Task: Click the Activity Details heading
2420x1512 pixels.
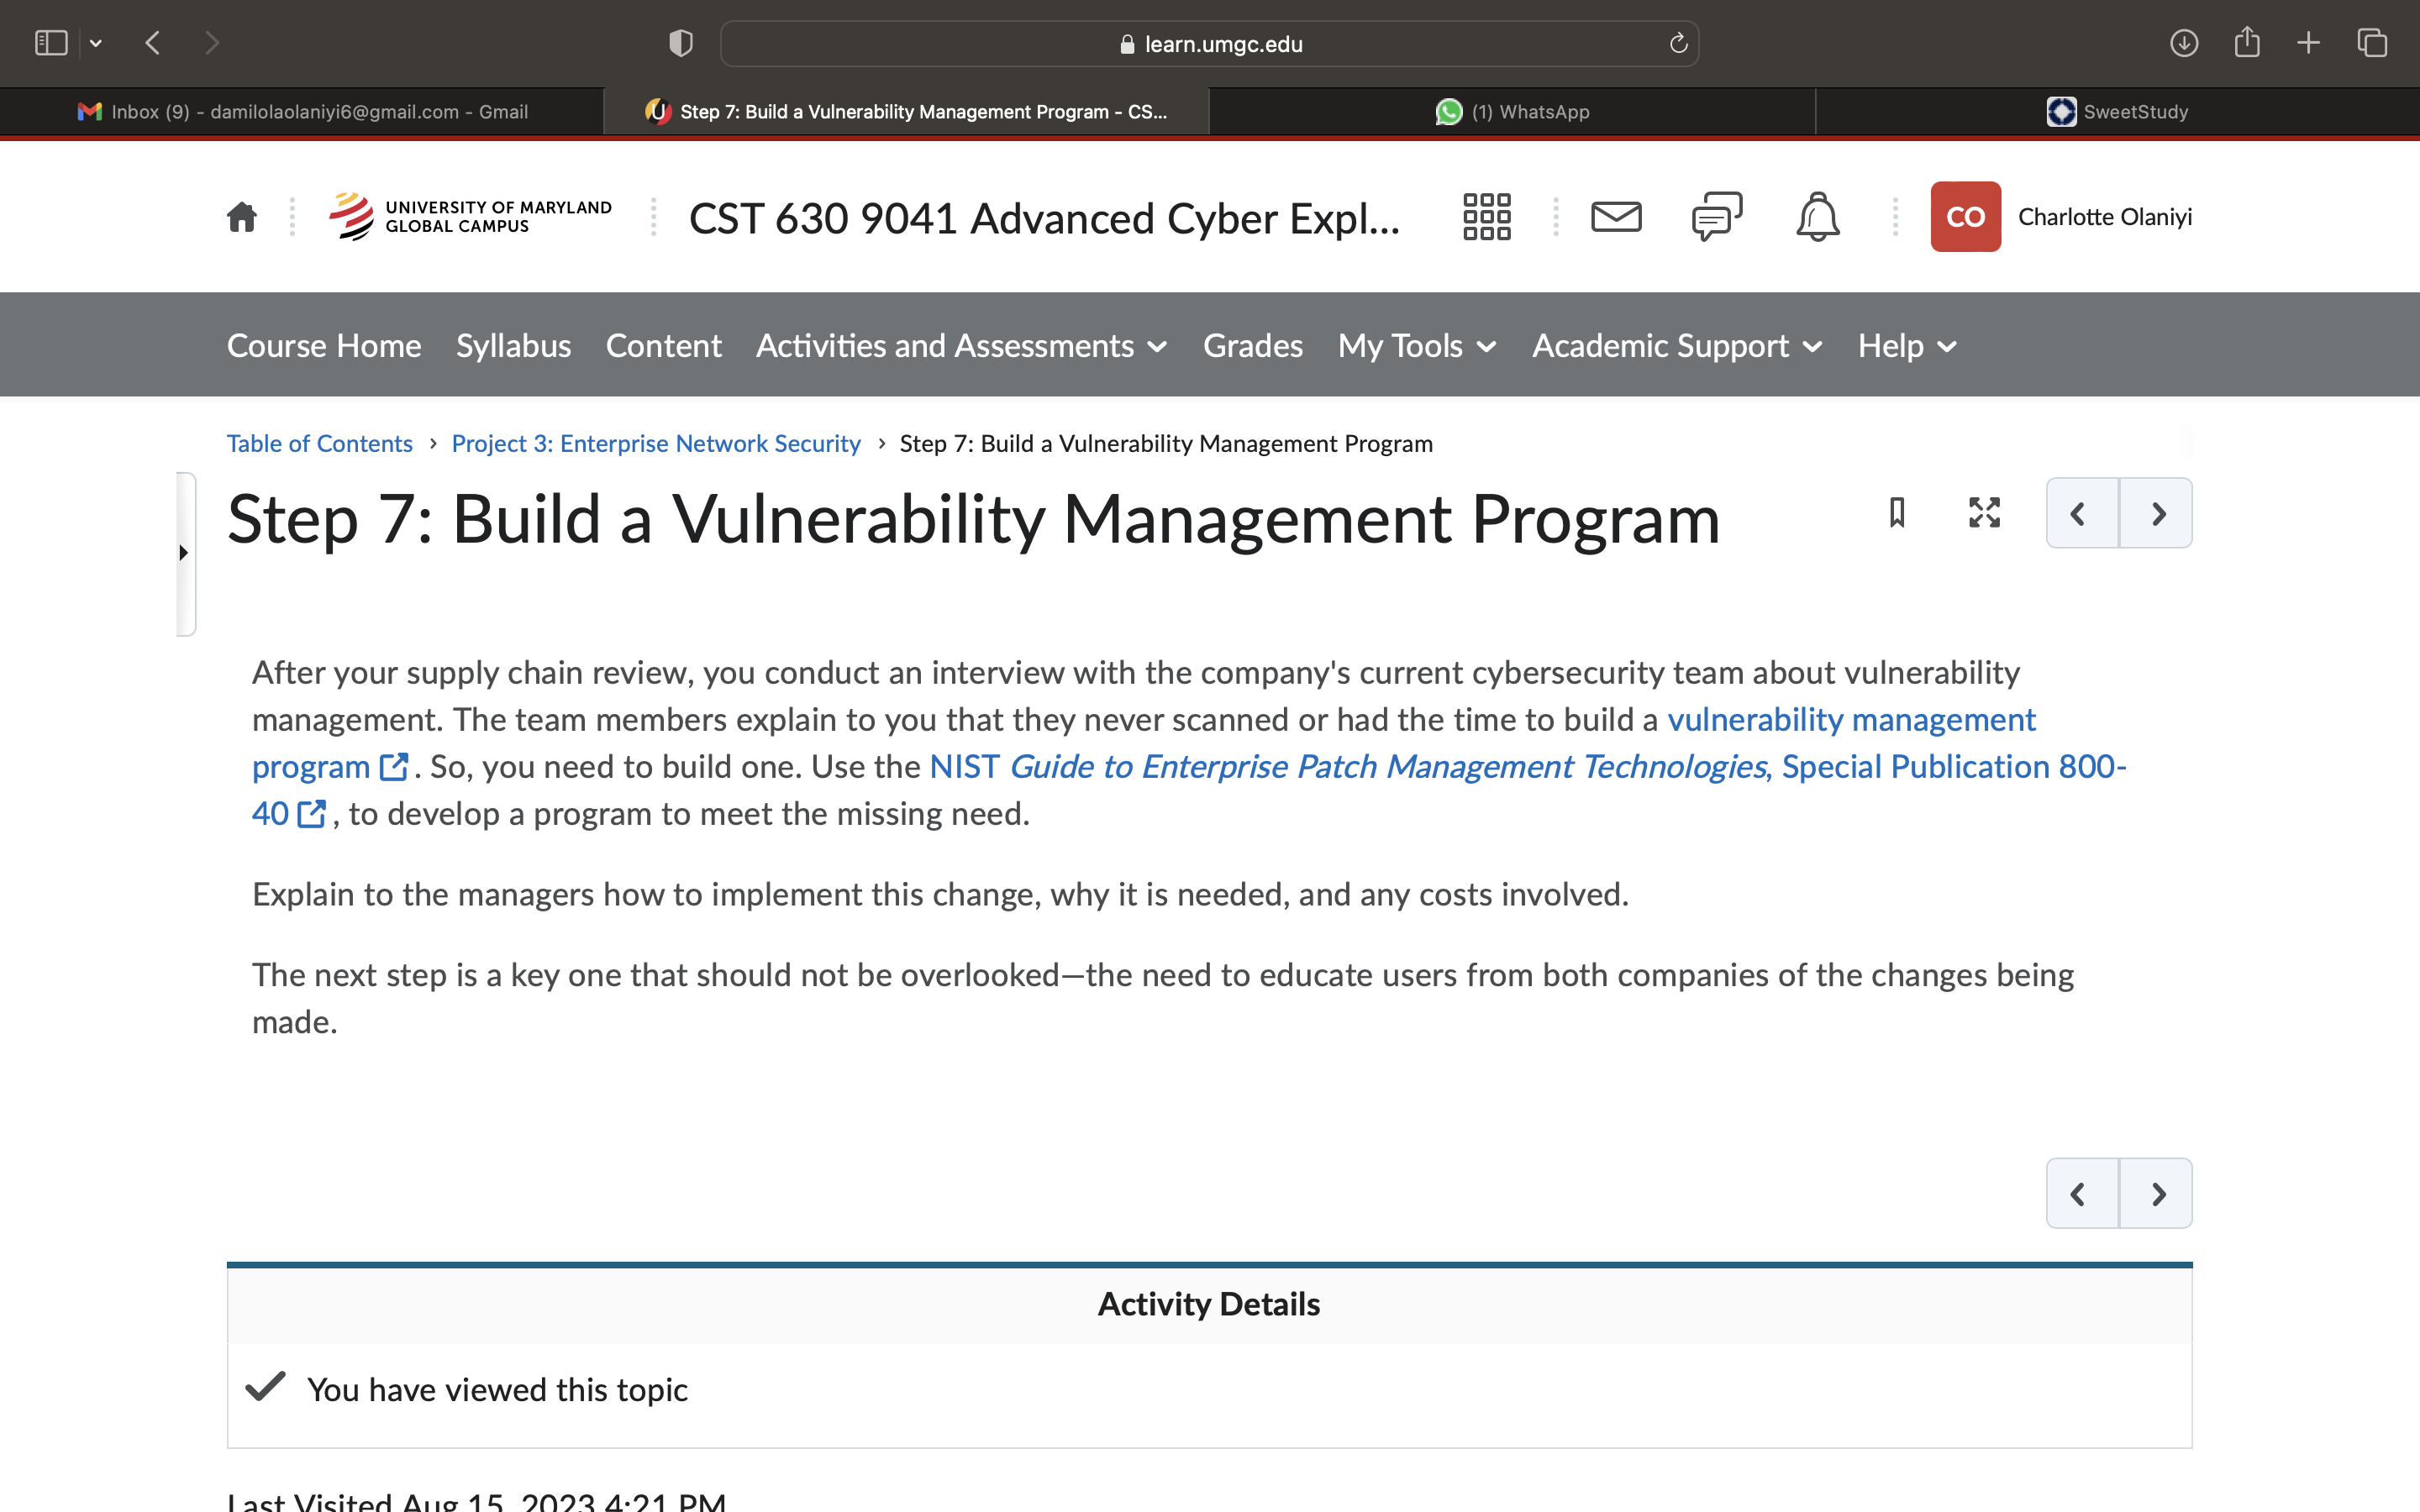Action: 1208,1304
